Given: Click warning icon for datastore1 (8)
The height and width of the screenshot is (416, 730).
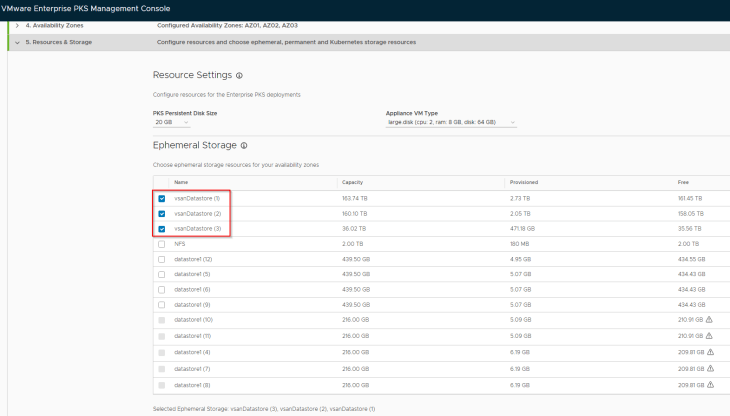Looking at the screenshot, I should [x=709, y=384].
